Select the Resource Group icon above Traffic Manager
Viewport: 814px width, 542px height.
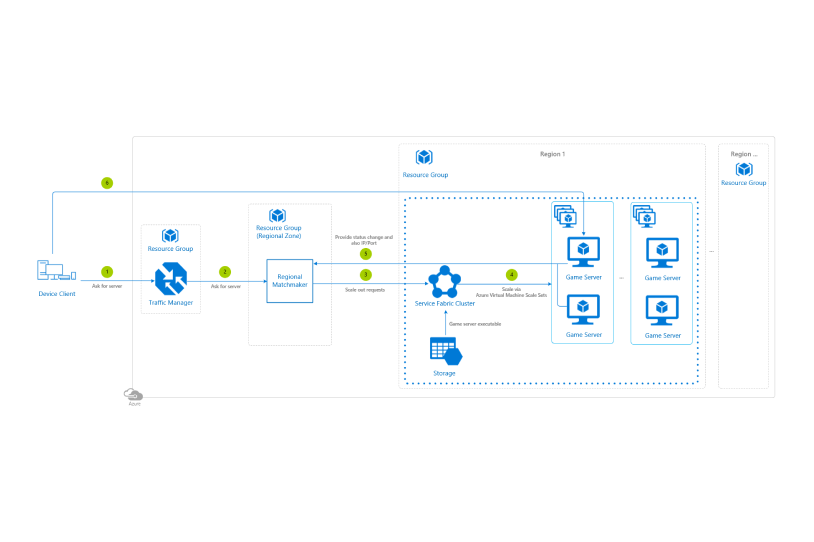click(x=170, y=236)
